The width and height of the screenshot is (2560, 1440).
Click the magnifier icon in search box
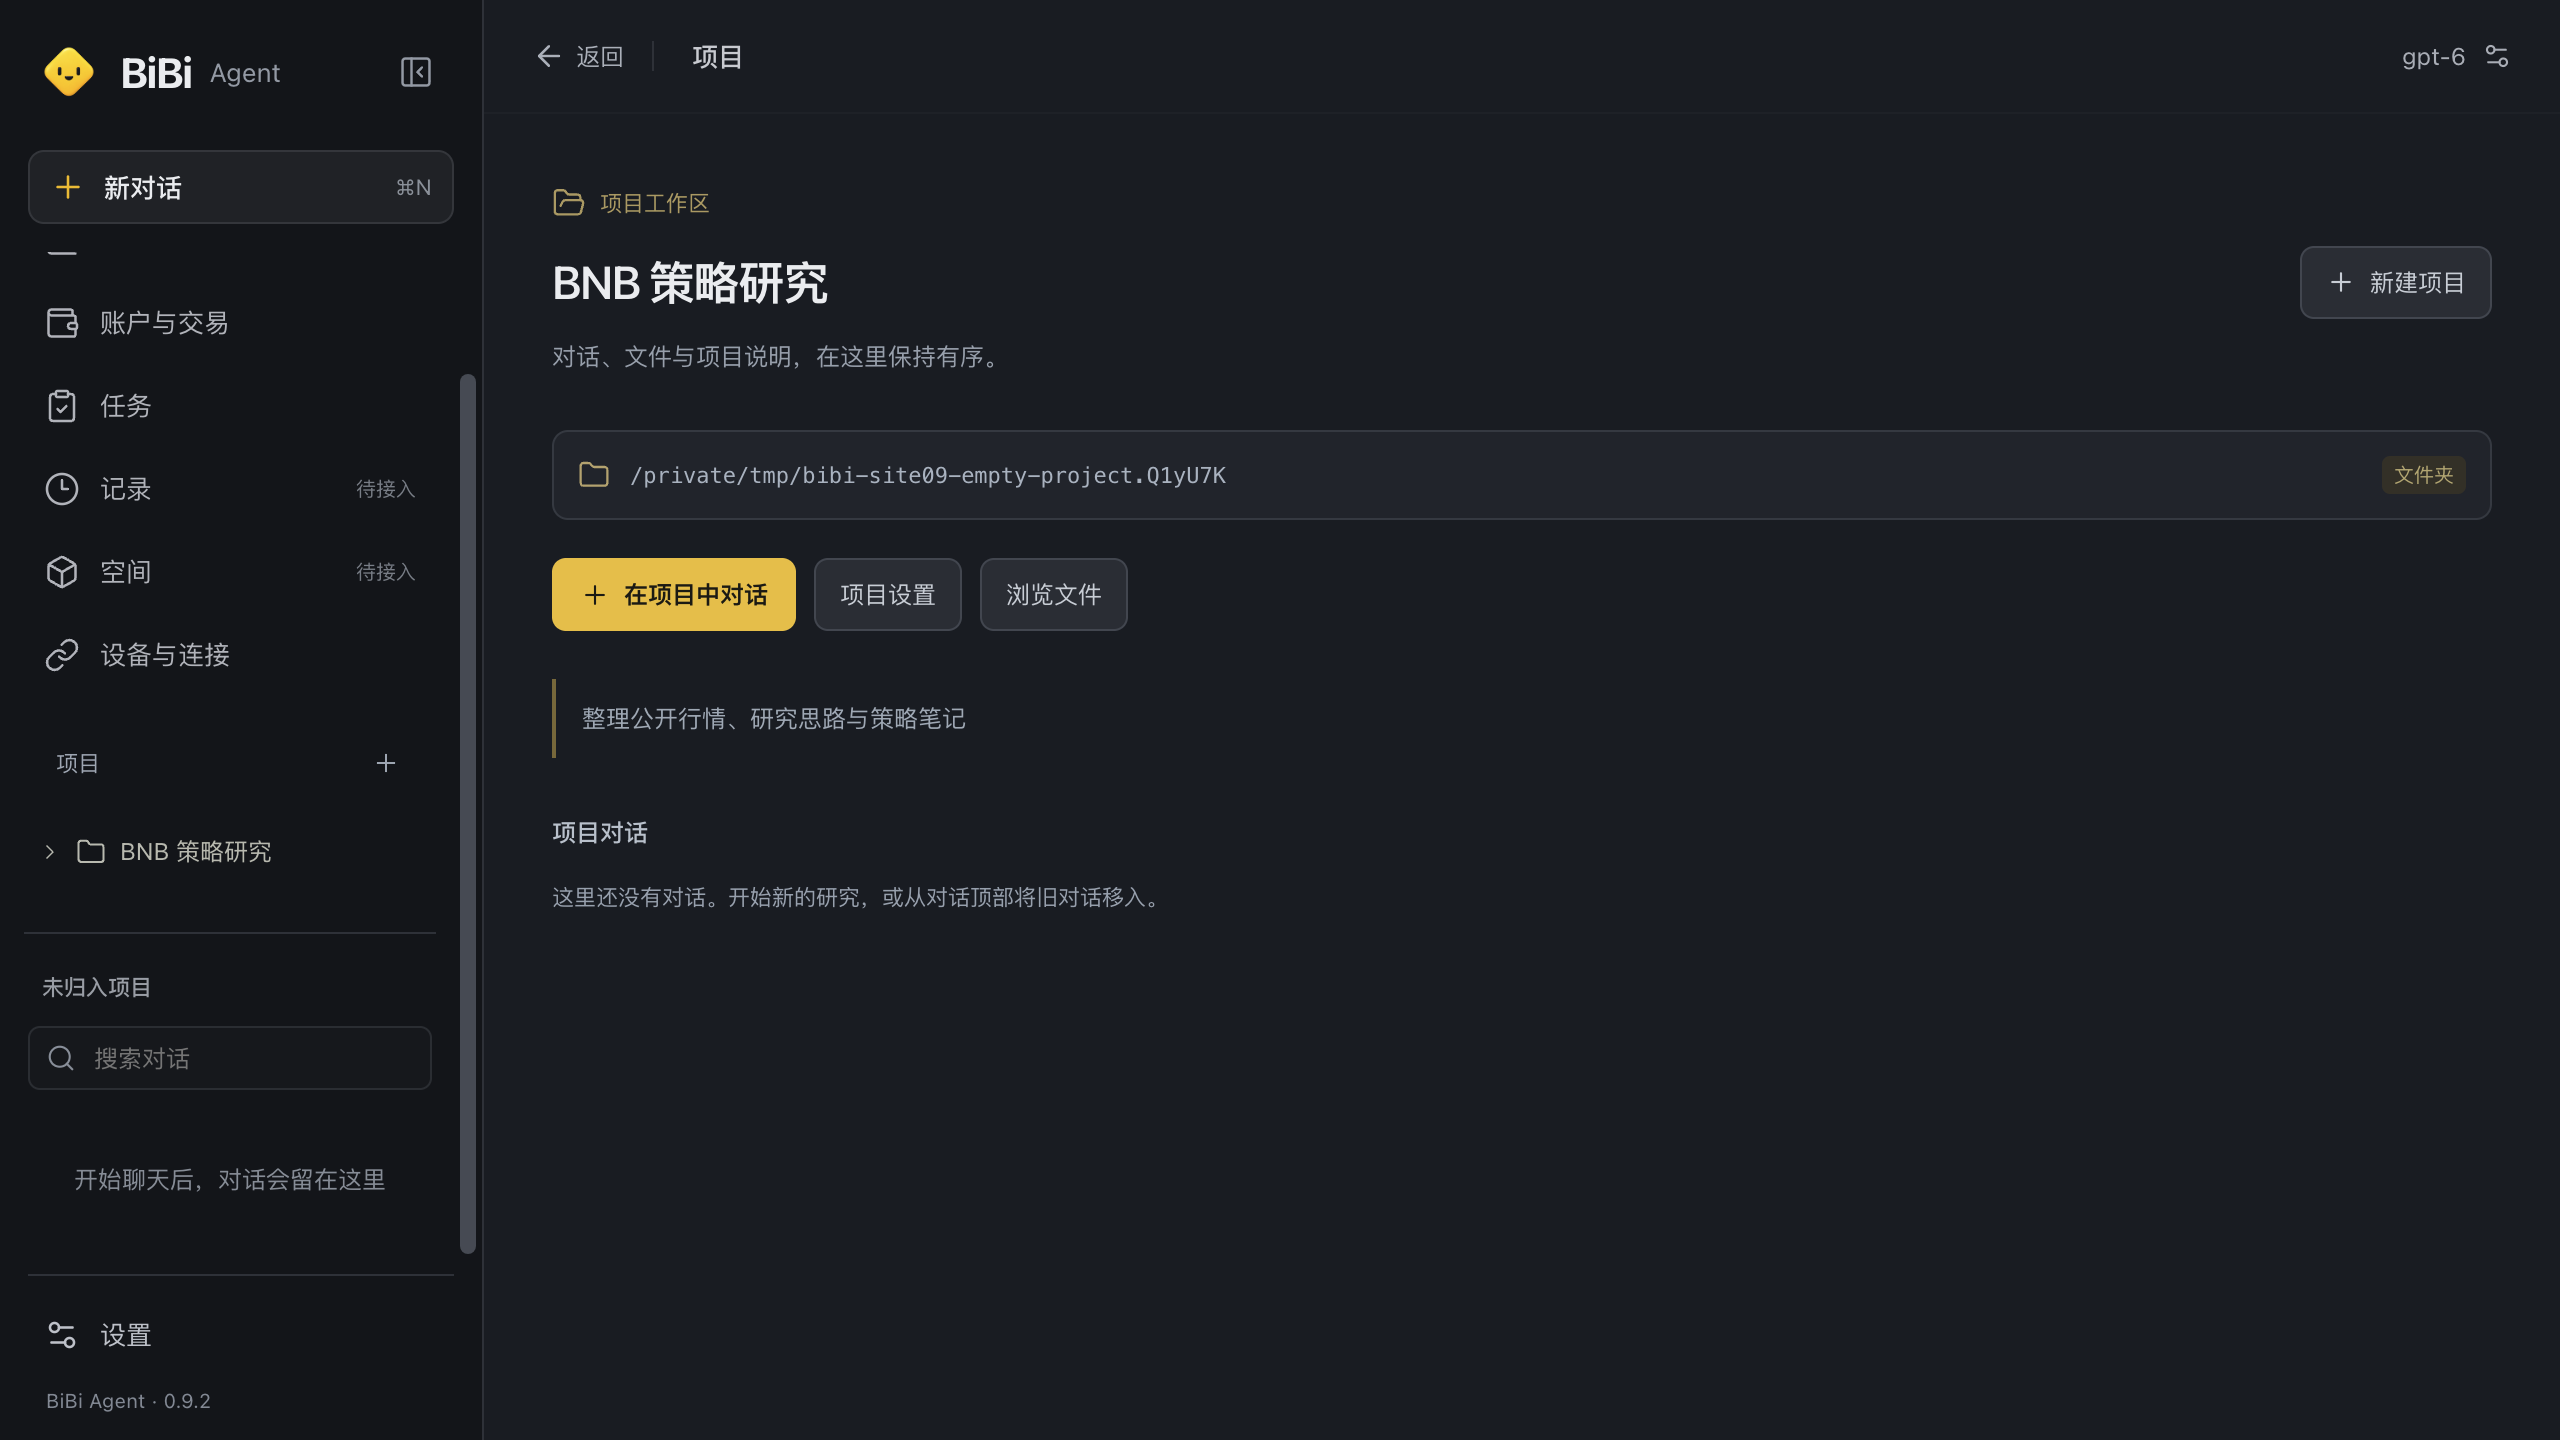61,1058
